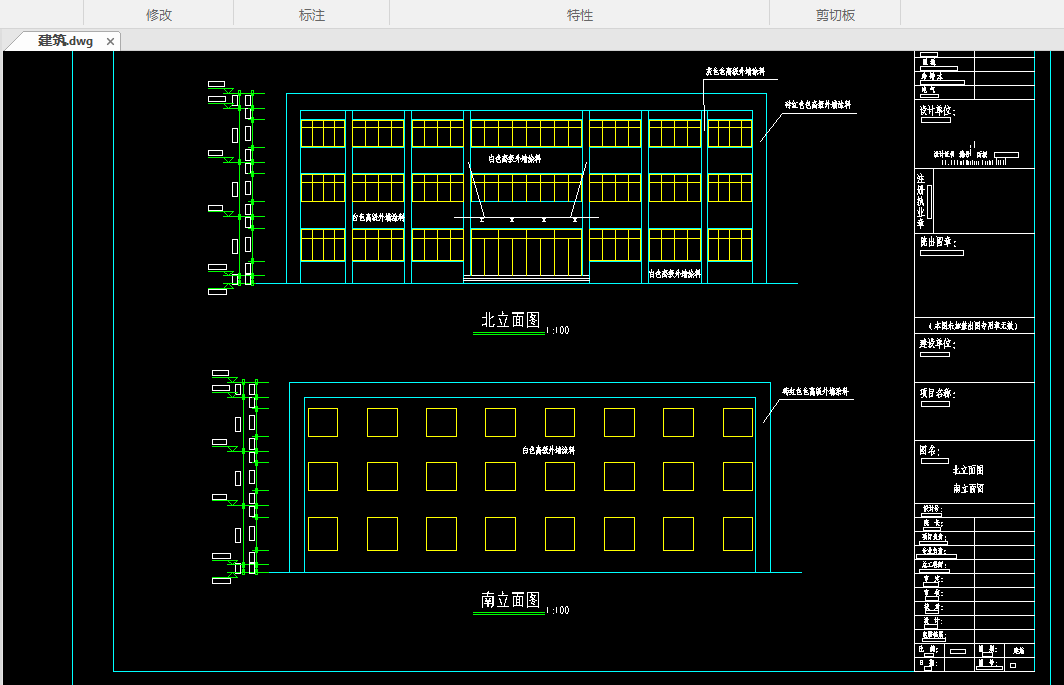The image size is (1064, 685).
Task: Select the 南立面图 entry in title block
Action: tap(968, 488)
